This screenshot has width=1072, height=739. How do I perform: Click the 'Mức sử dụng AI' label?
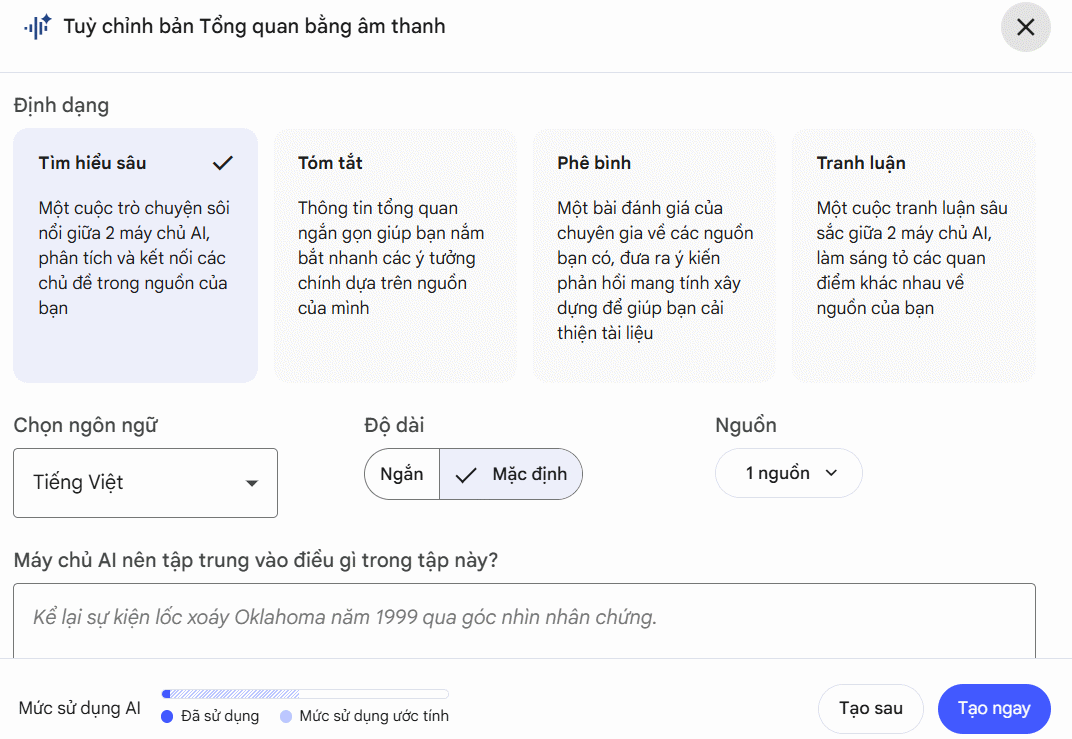(80, 708)
